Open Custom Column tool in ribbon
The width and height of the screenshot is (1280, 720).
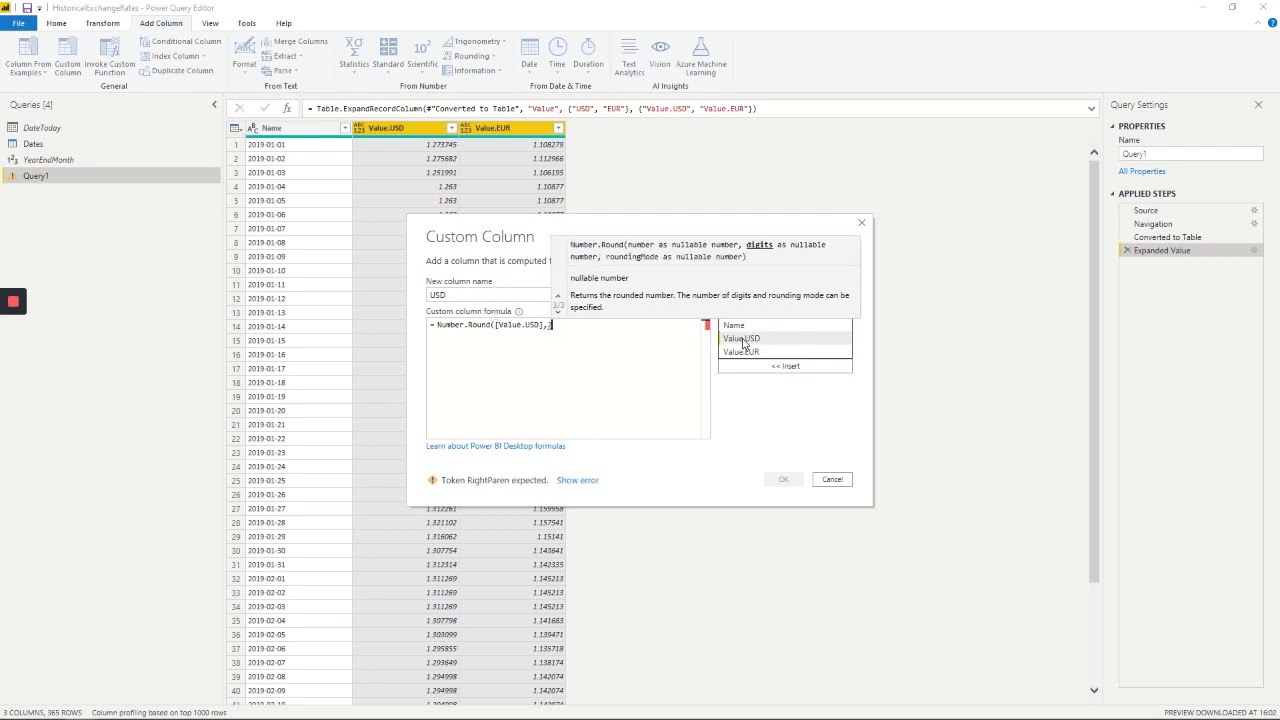coord(67,57)
